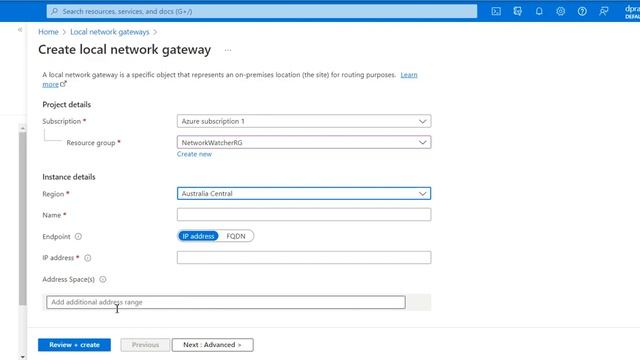
Task: Click the Review + create button
Action: (74, 345)
